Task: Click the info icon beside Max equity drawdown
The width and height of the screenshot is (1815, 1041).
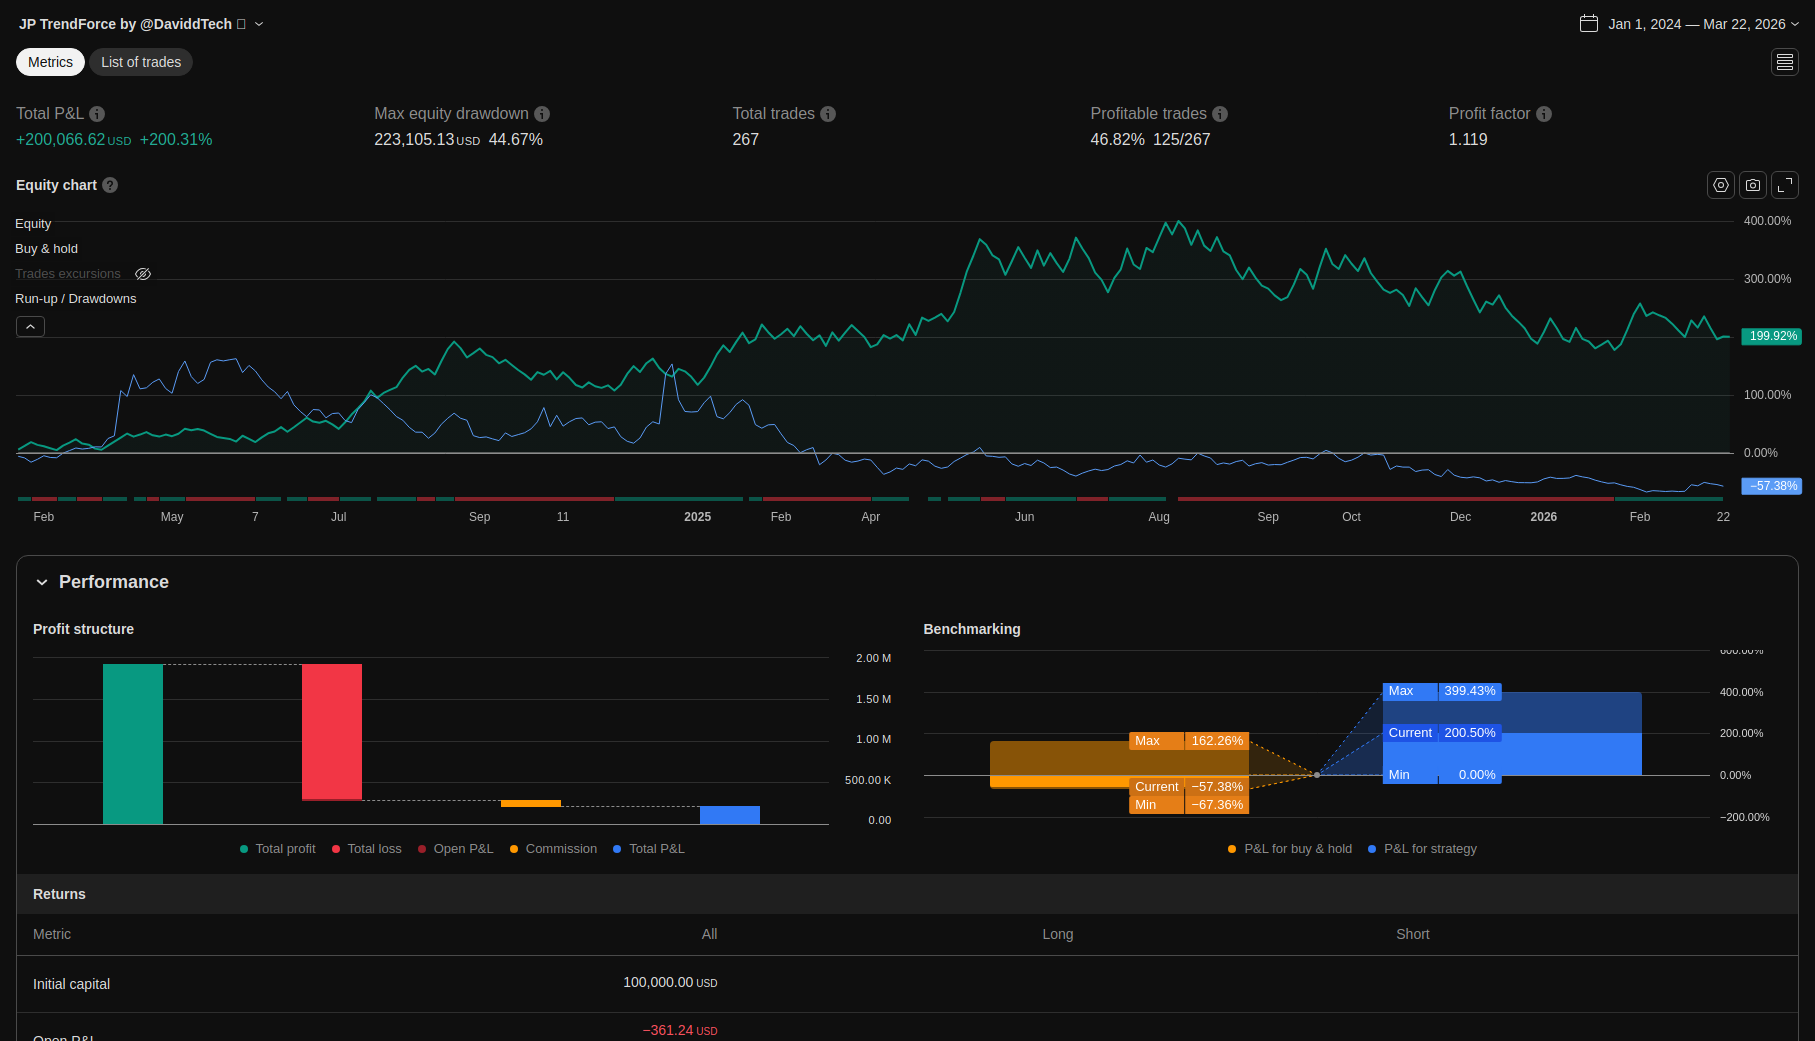Action: (x=542, y=114)
